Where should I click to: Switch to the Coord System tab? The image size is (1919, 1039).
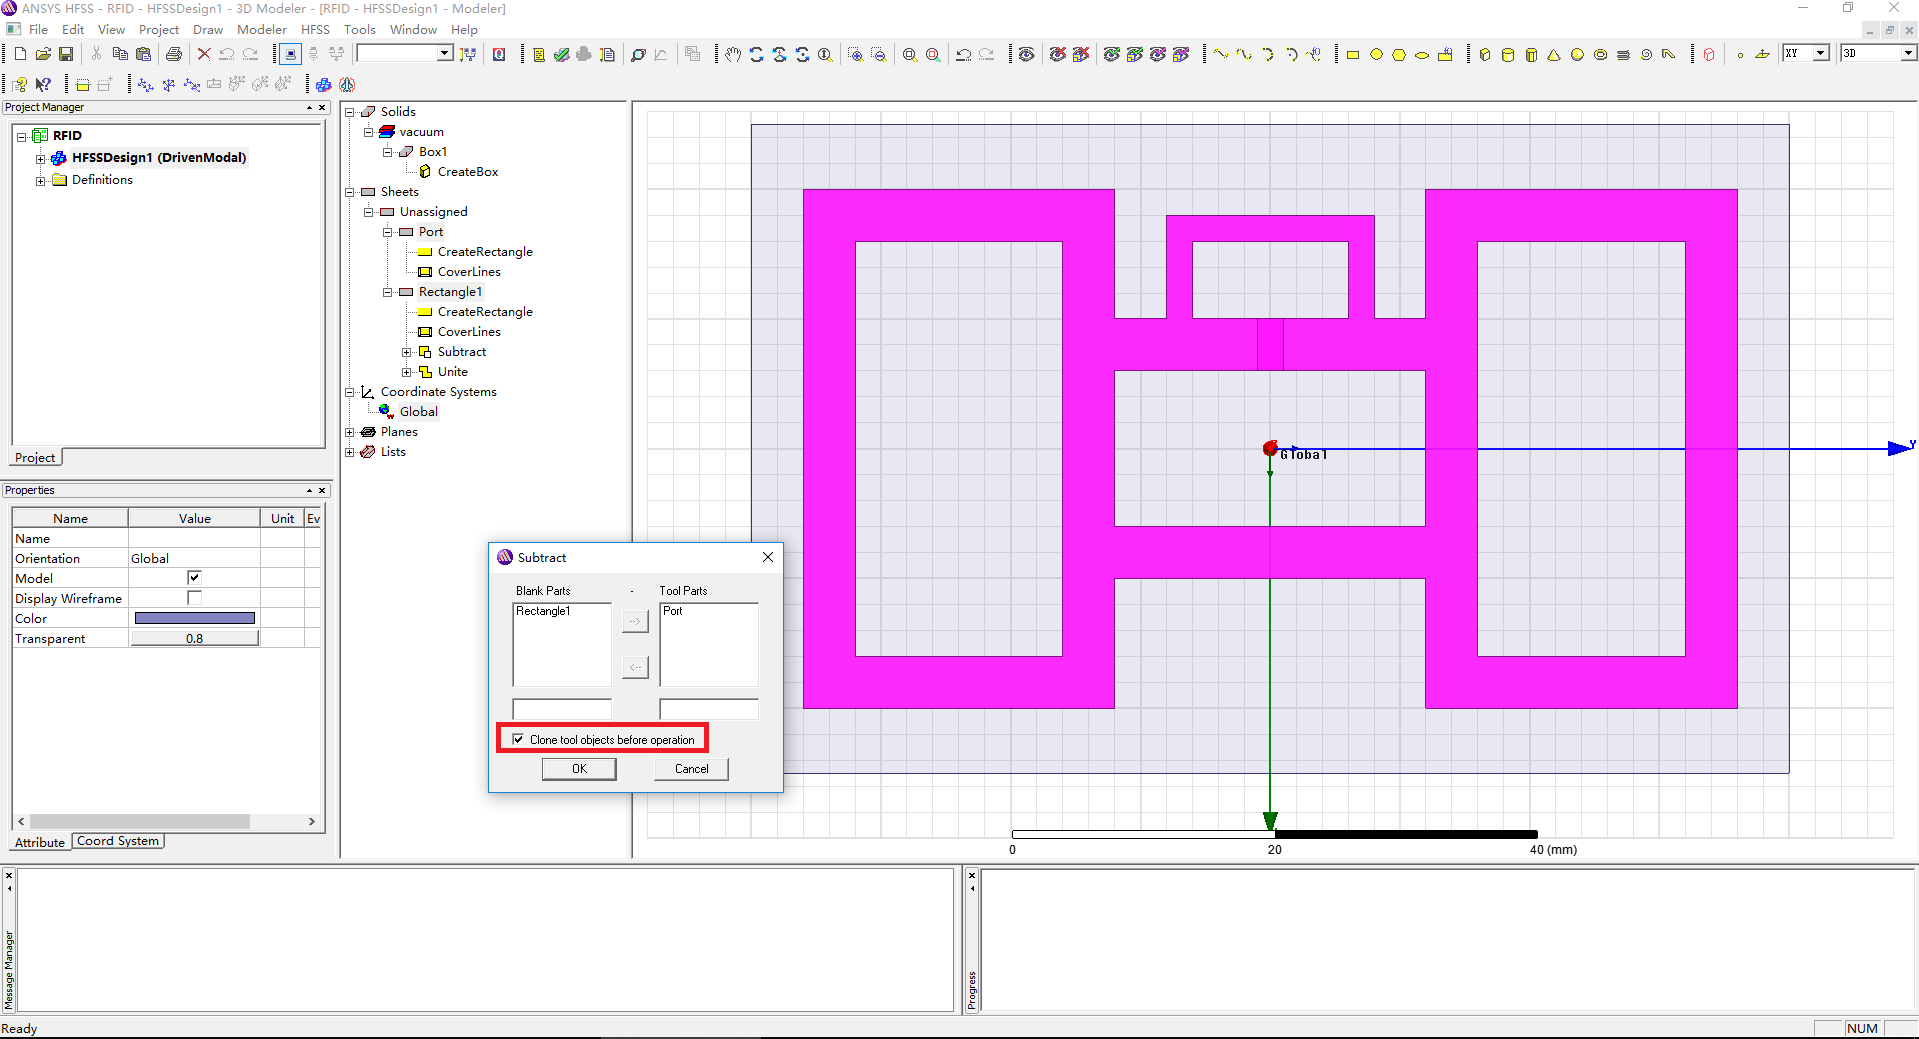118,841
